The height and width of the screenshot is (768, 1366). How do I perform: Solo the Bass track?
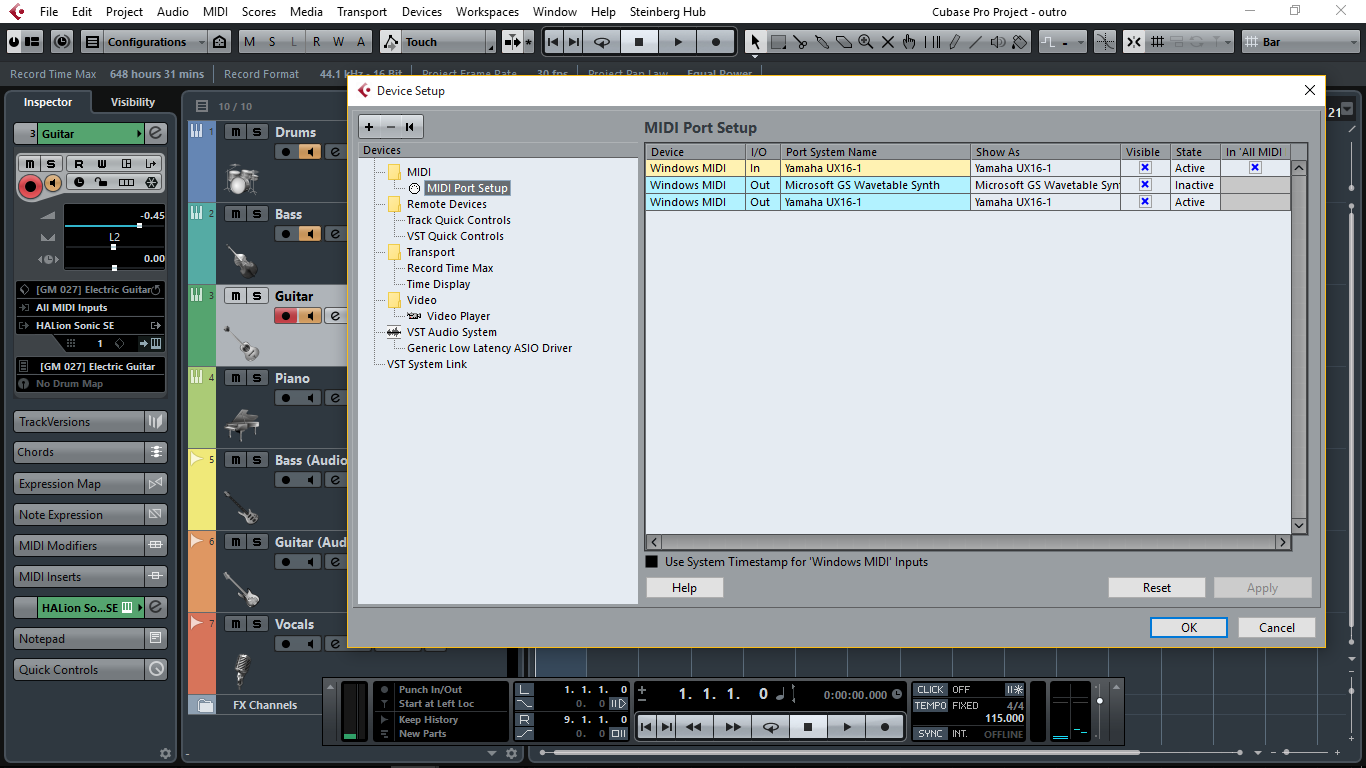coord(257,214)
